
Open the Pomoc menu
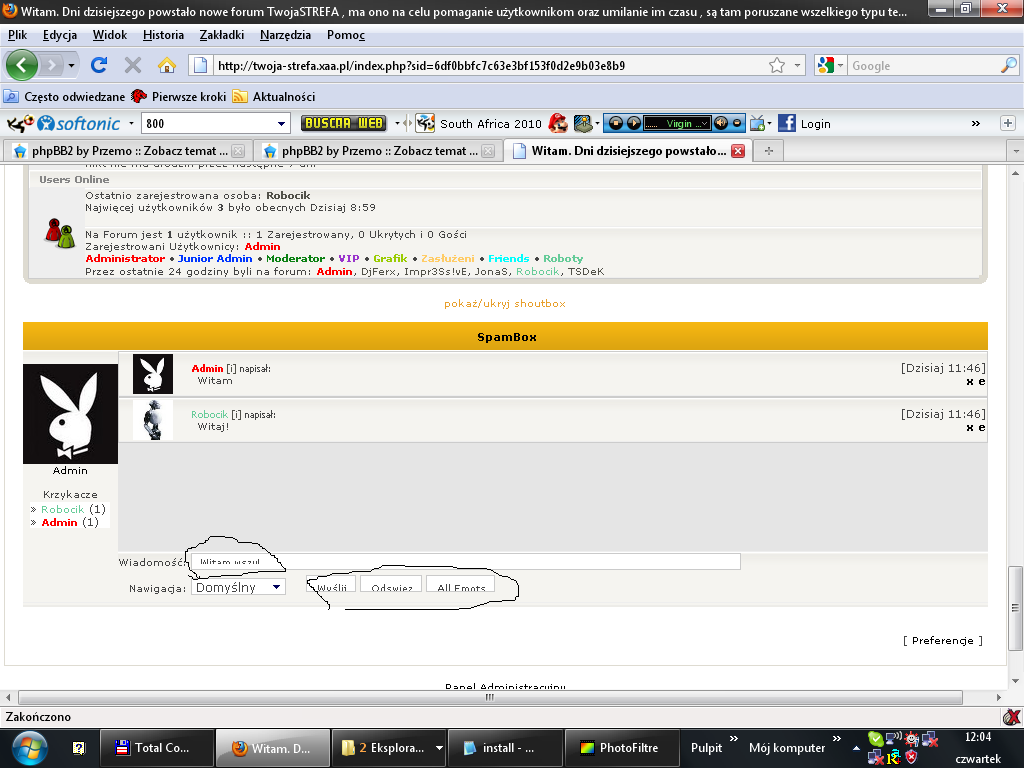345,35
